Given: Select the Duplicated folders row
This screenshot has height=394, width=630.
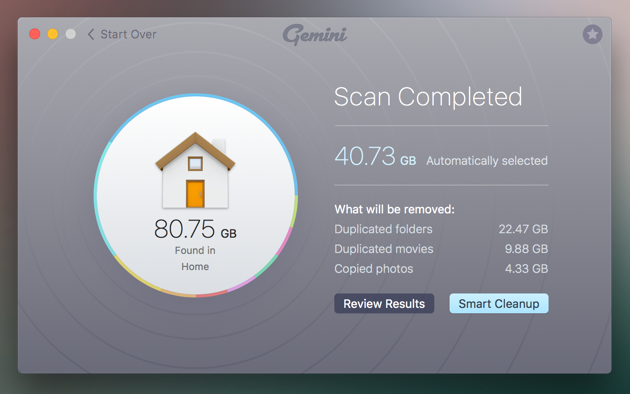Looking at the screenshot, I should coord(441,229).
